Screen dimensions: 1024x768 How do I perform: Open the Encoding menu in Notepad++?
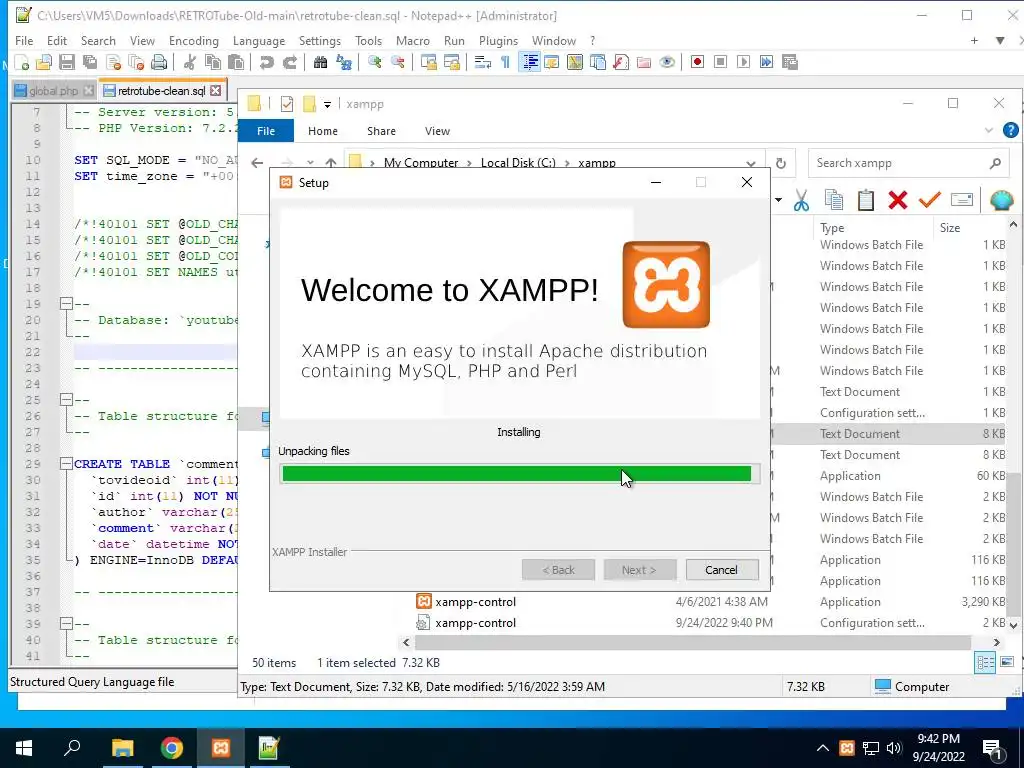[x=193, y=40]
